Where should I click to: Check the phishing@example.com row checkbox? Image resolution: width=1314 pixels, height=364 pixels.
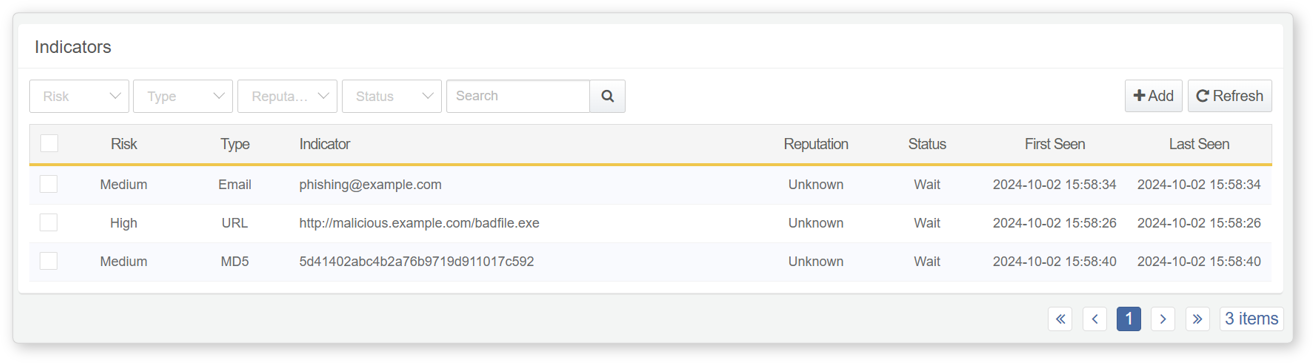point(49,185)
